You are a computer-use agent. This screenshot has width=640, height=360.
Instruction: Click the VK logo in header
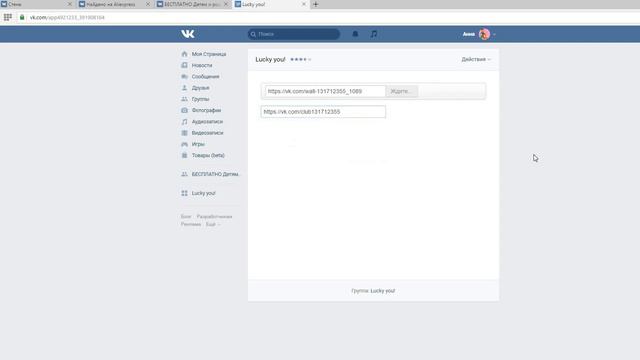(x=188, y=34)
